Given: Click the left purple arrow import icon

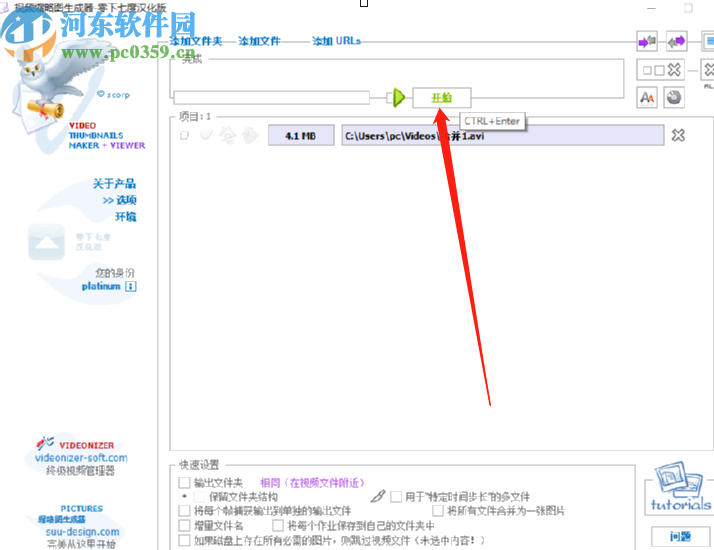Looking at the screenshot, I should (647, 42).
